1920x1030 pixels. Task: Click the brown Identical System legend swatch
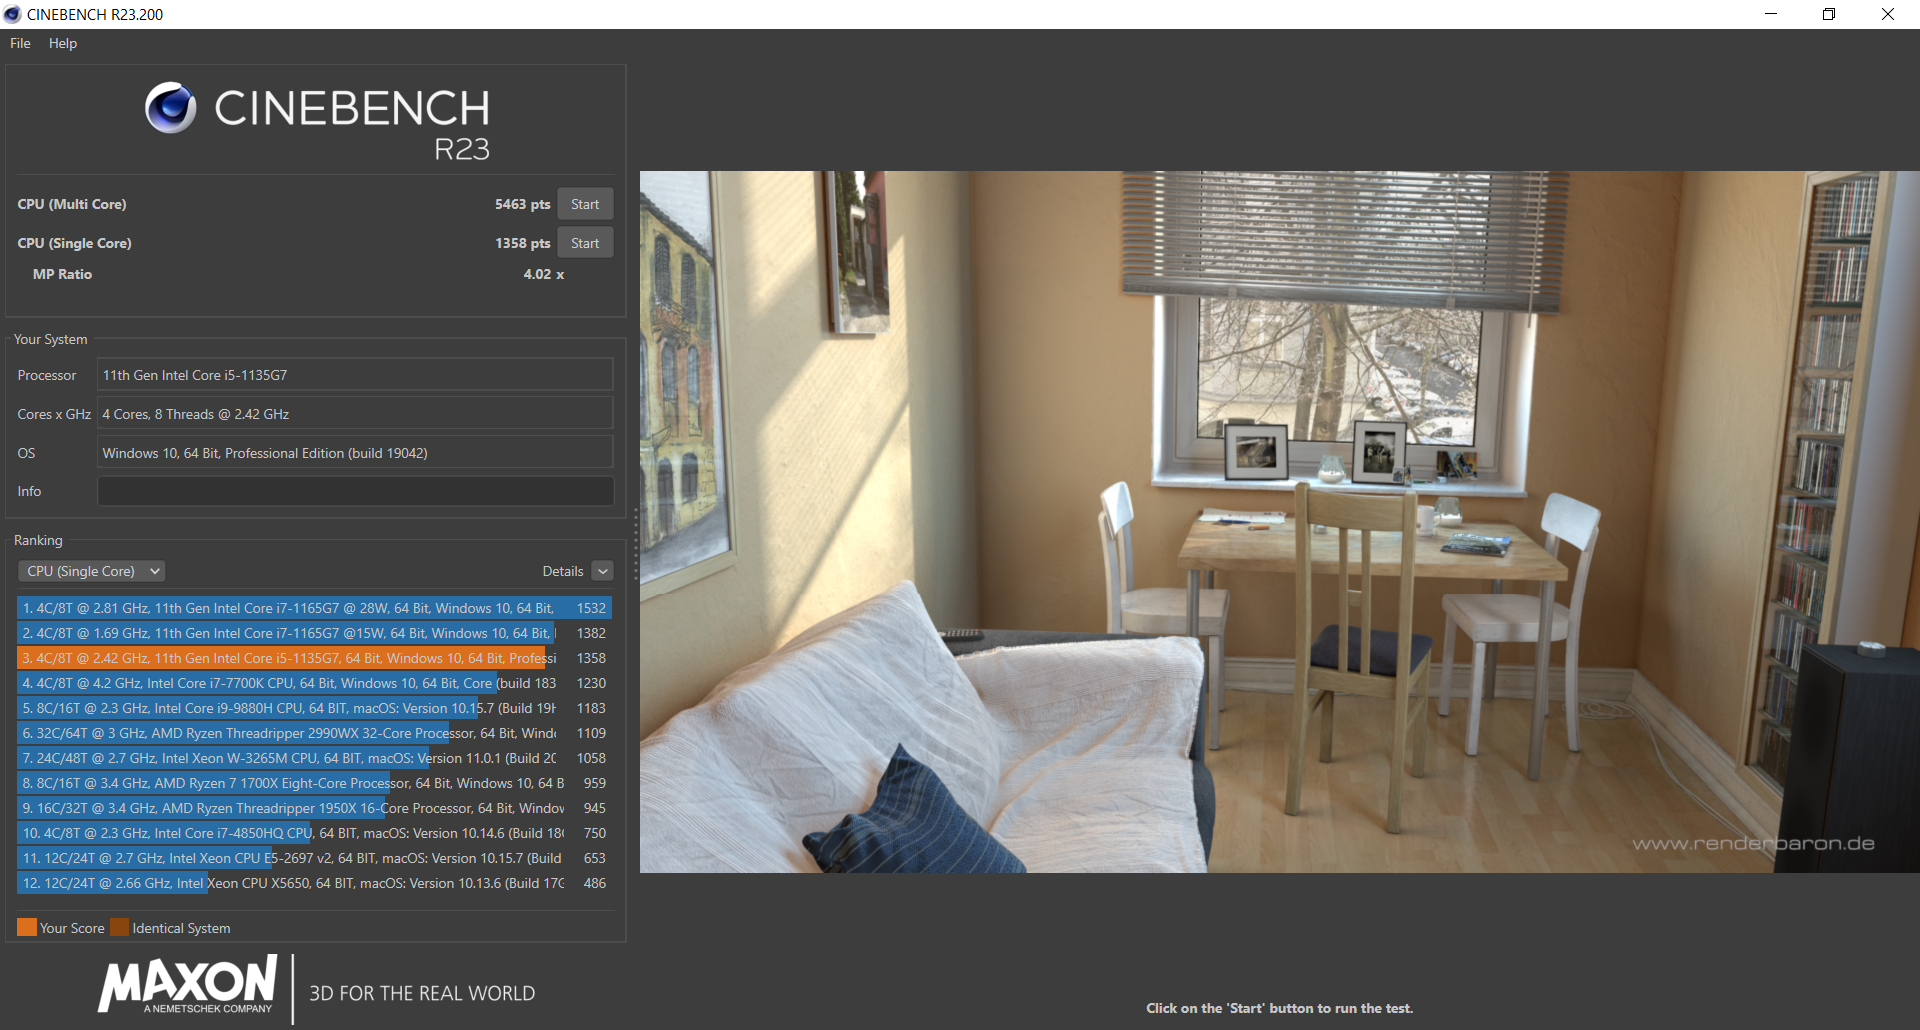[120, 927]
